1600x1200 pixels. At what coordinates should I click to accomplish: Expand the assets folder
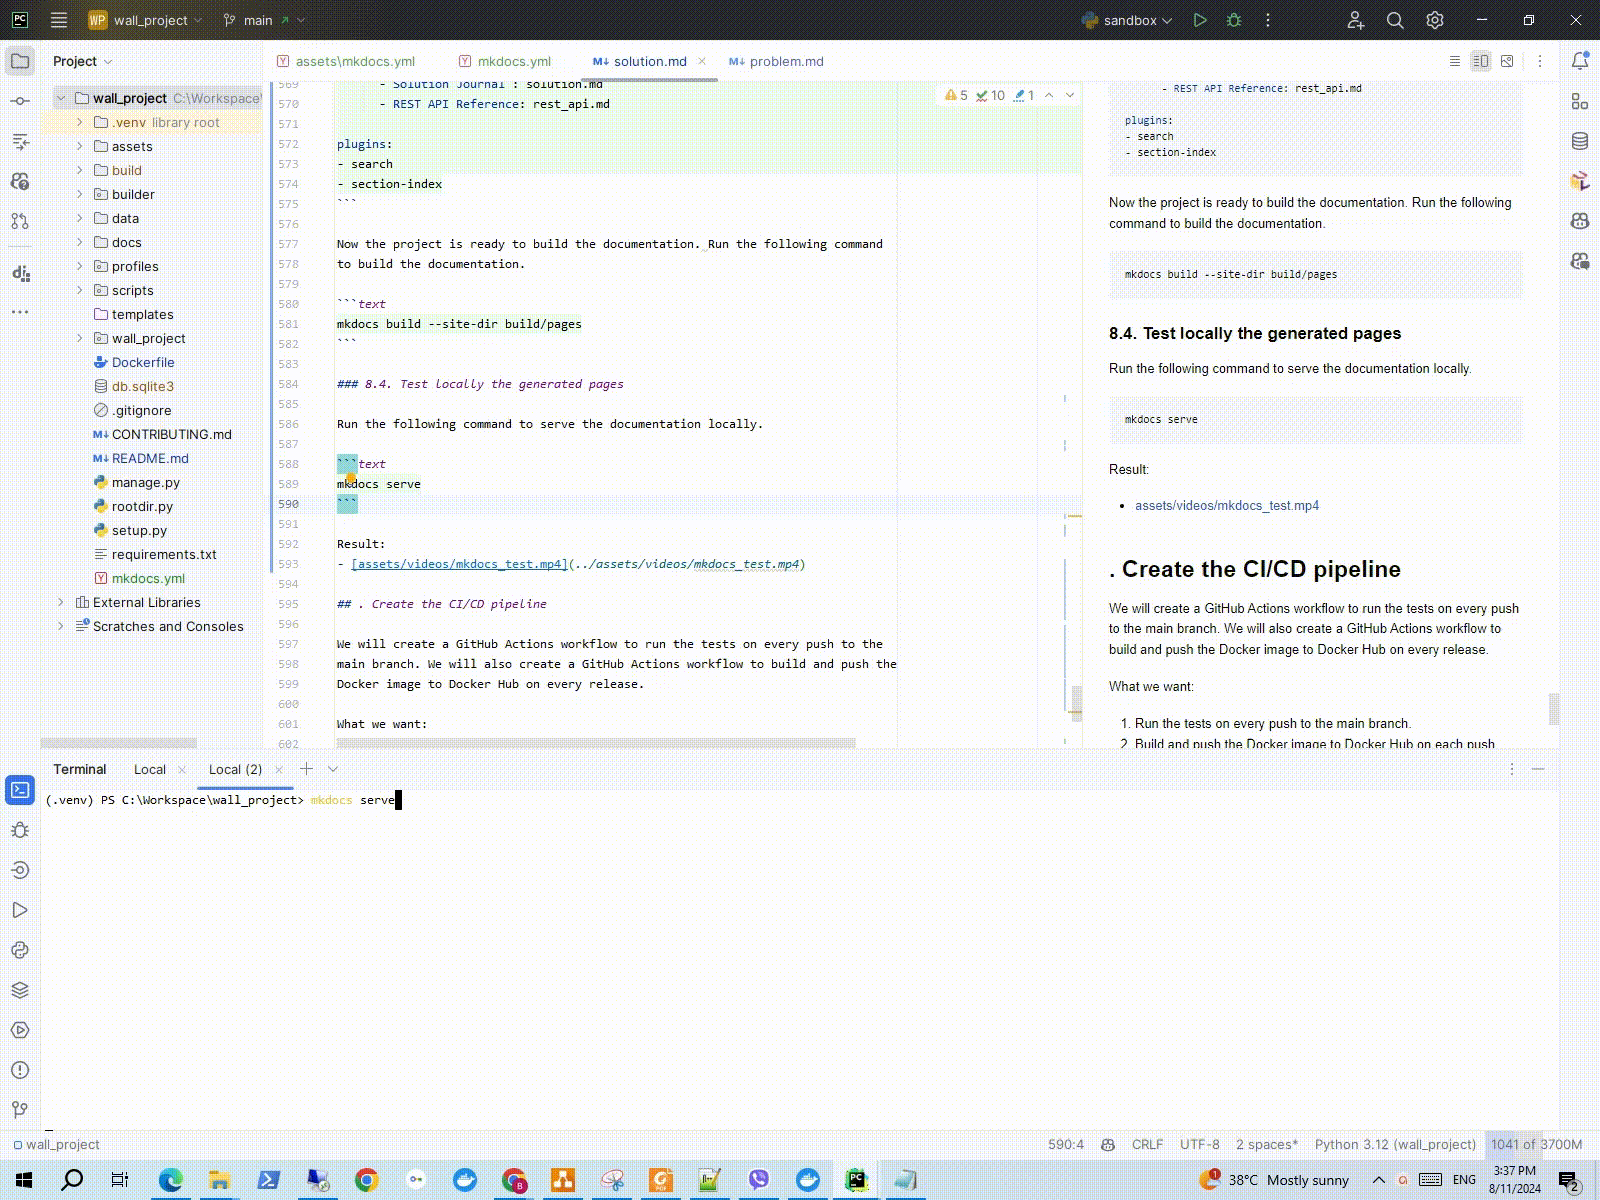point(80,146)
